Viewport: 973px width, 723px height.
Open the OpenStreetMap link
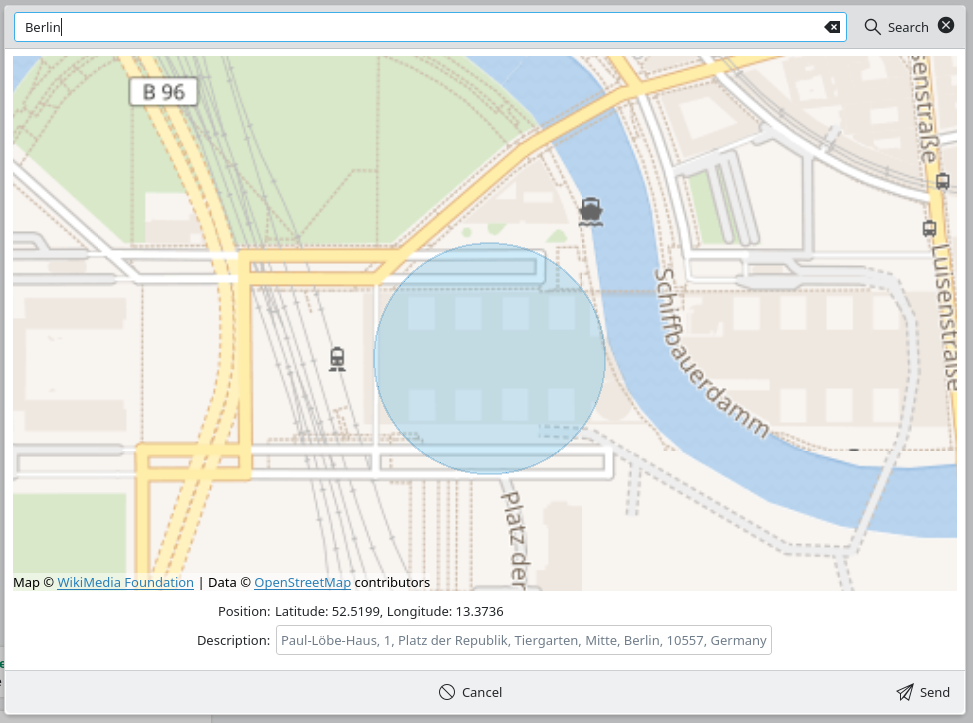point(303,582)
